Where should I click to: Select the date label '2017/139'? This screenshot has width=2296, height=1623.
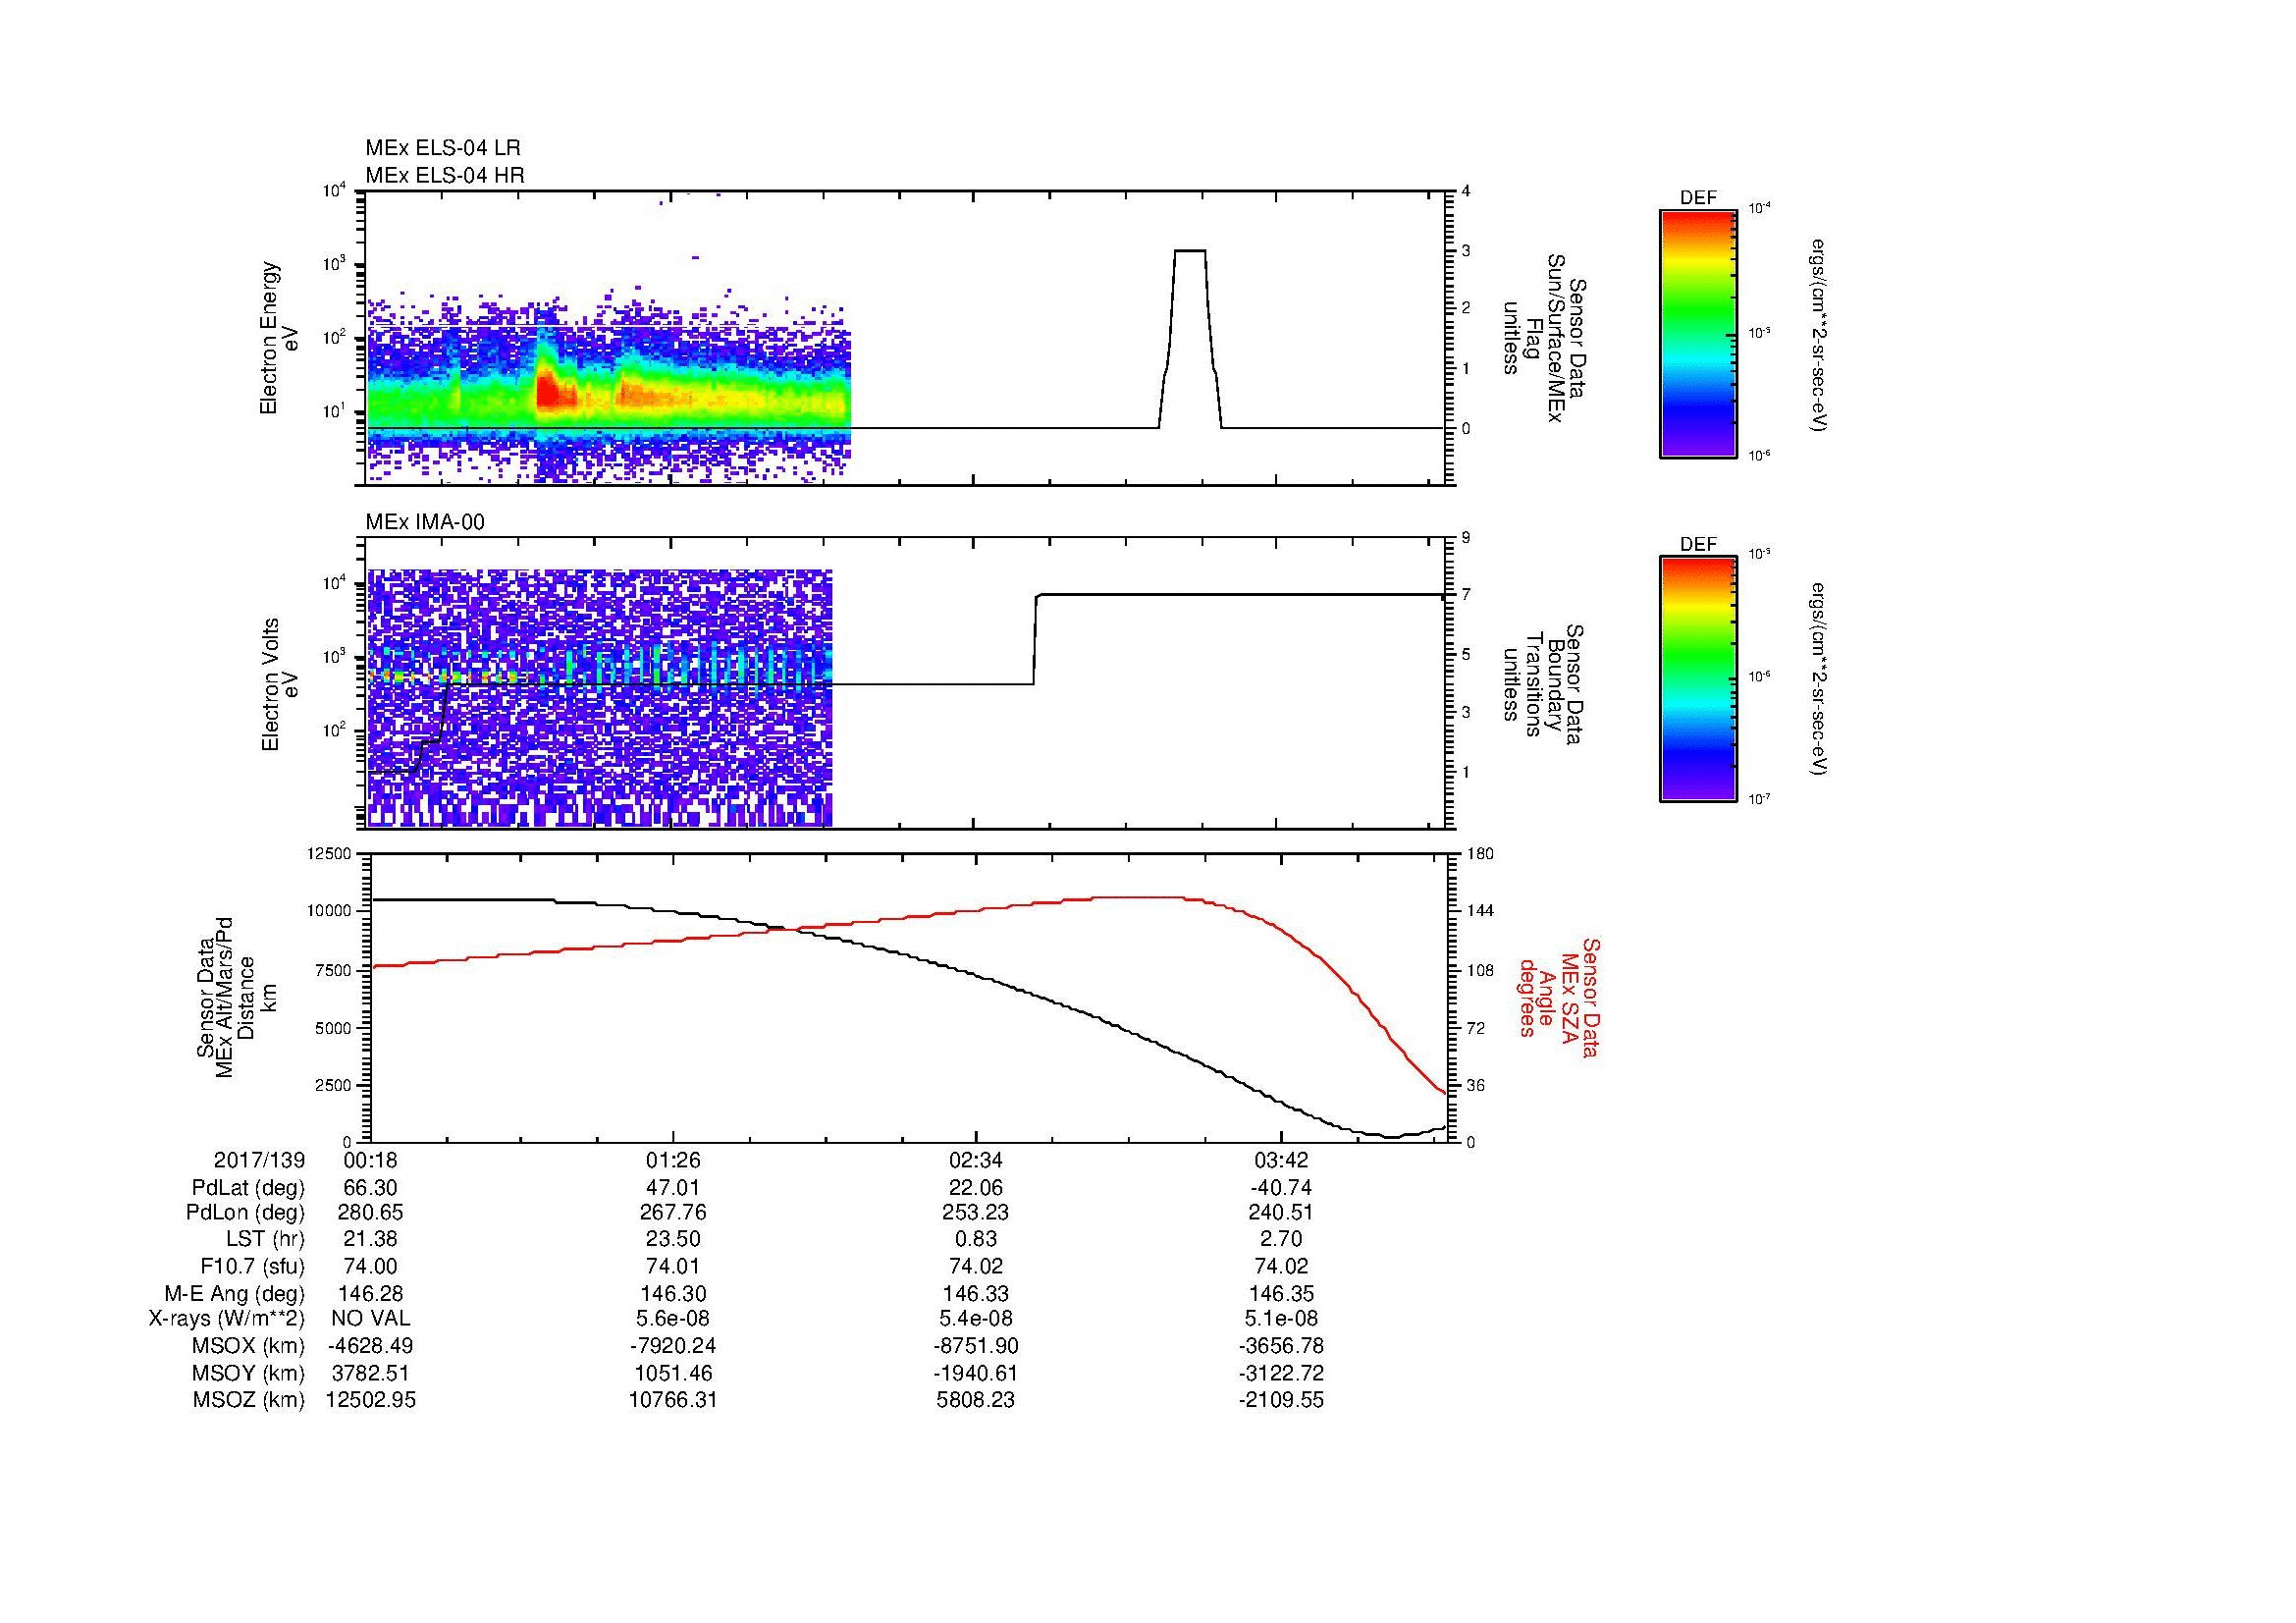point(259,1160)
